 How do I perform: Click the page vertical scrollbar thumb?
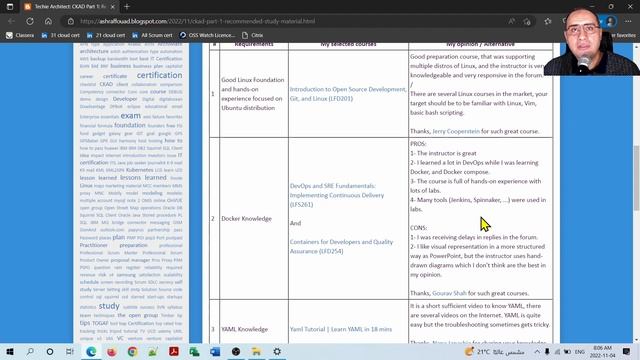(x=636, y=178)
